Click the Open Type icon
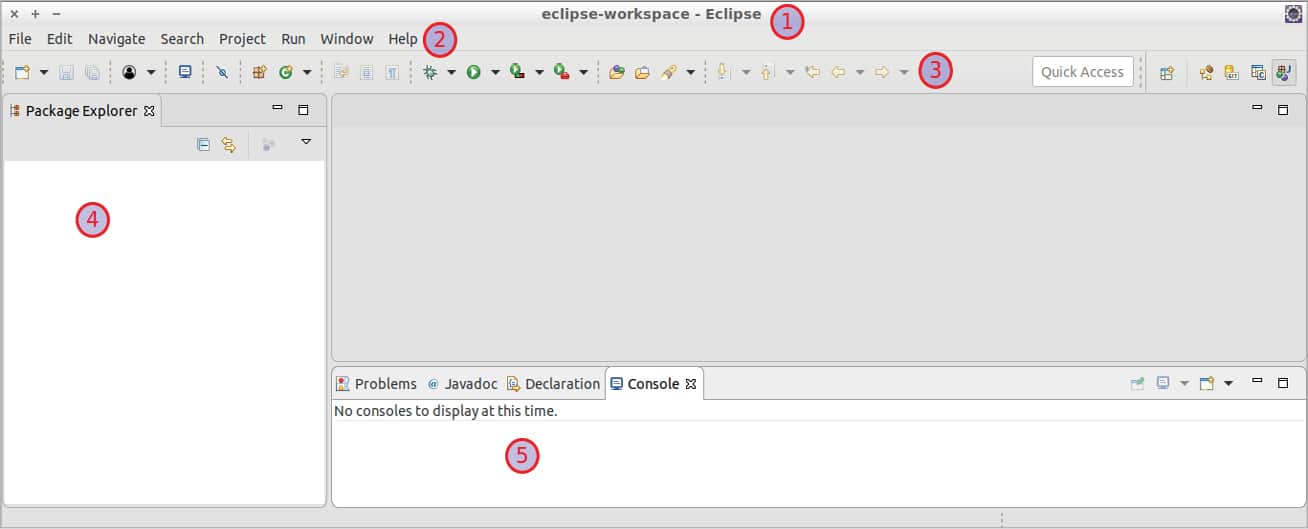This screenshot has width=1308, height=529. (617, 72)
